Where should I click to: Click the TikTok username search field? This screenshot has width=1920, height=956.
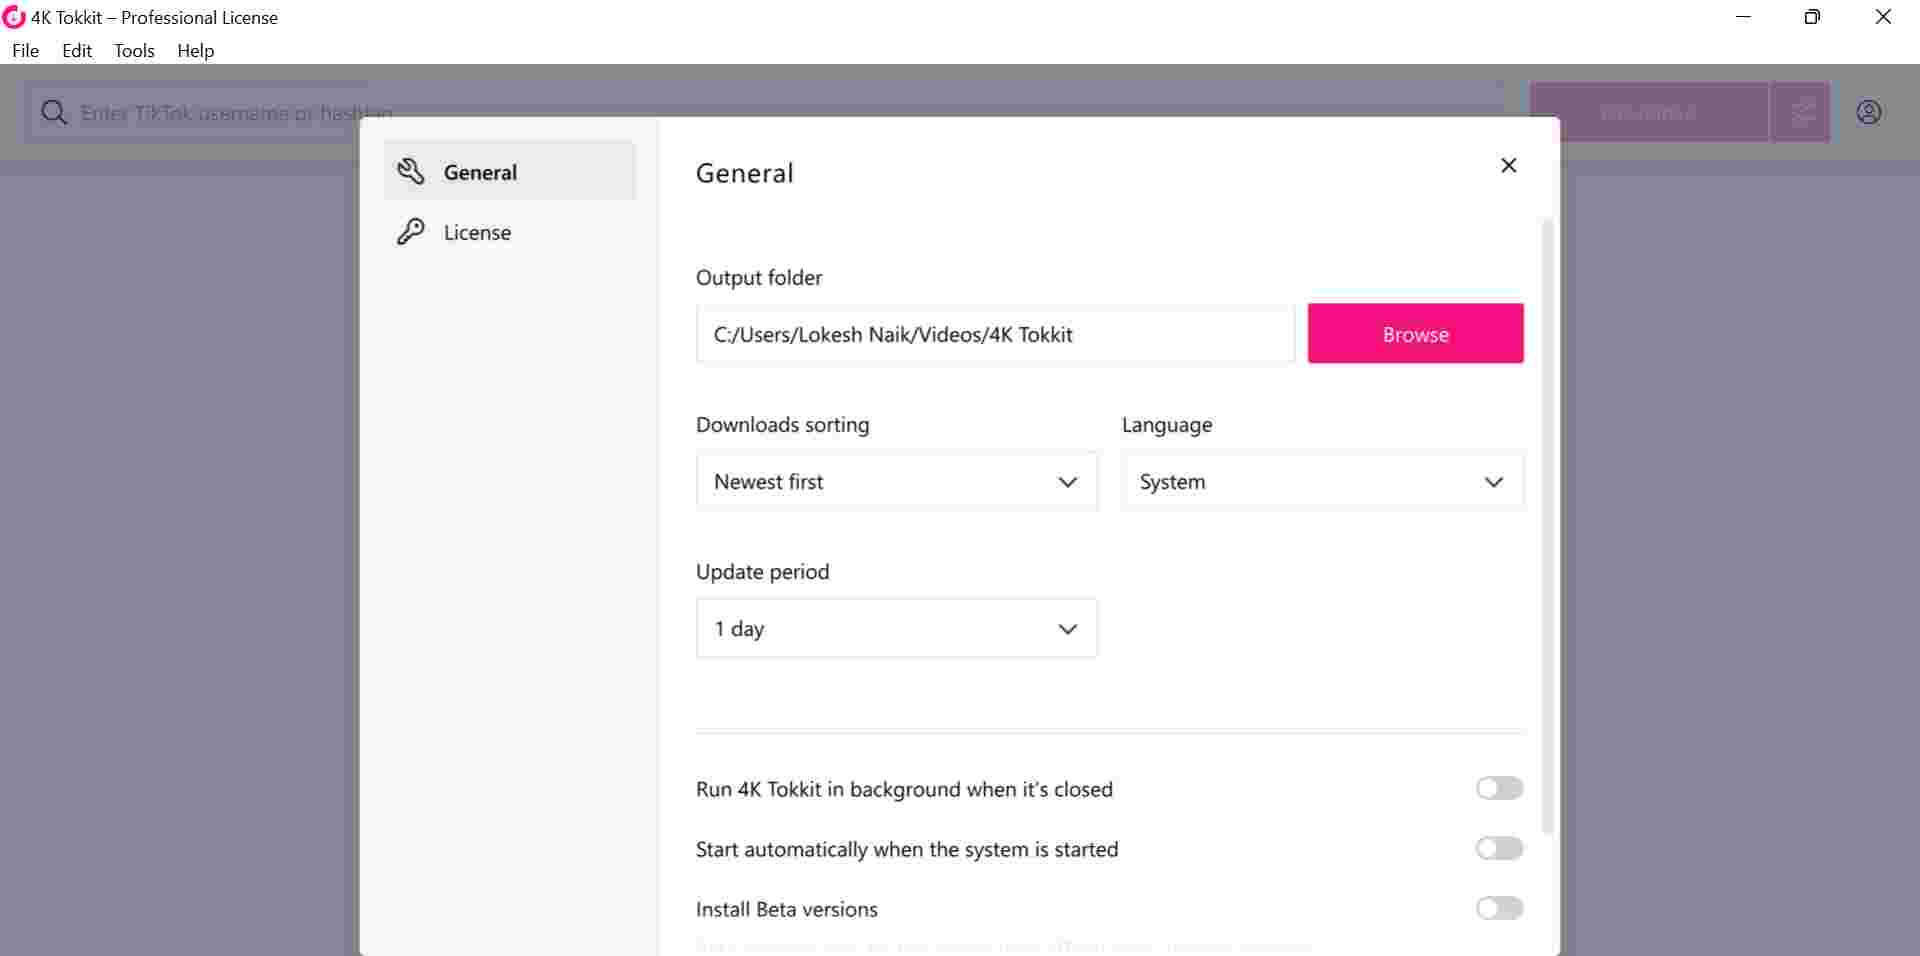[764, 112]
